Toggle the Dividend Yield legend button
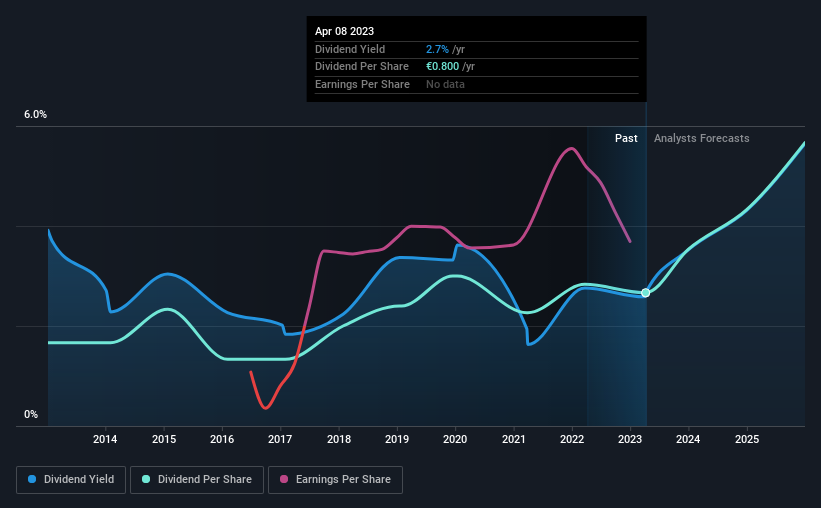The width and height of the screenshot is (821, 508). tap(71, 480)
